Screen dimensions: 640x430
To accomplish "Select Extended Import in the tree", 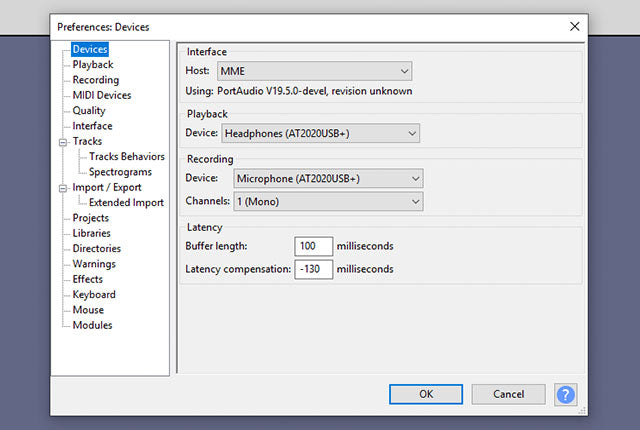I will click(126, 203).
